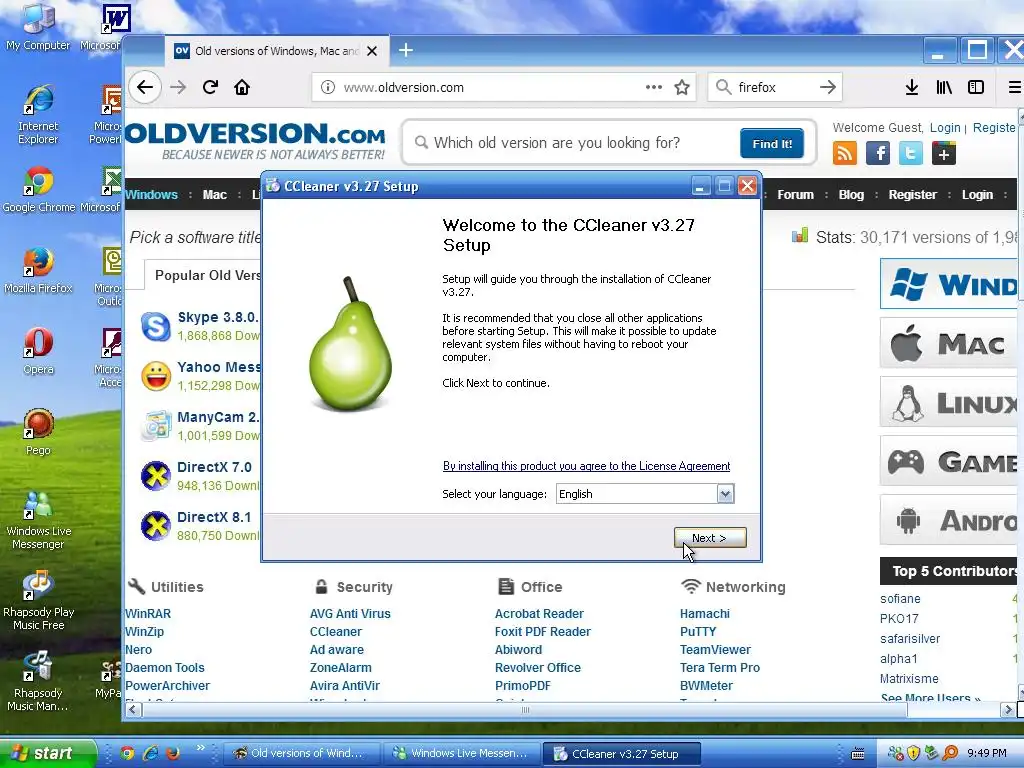Open a new browser tab
Screen dimensions: 1024x768
[406, 50]
